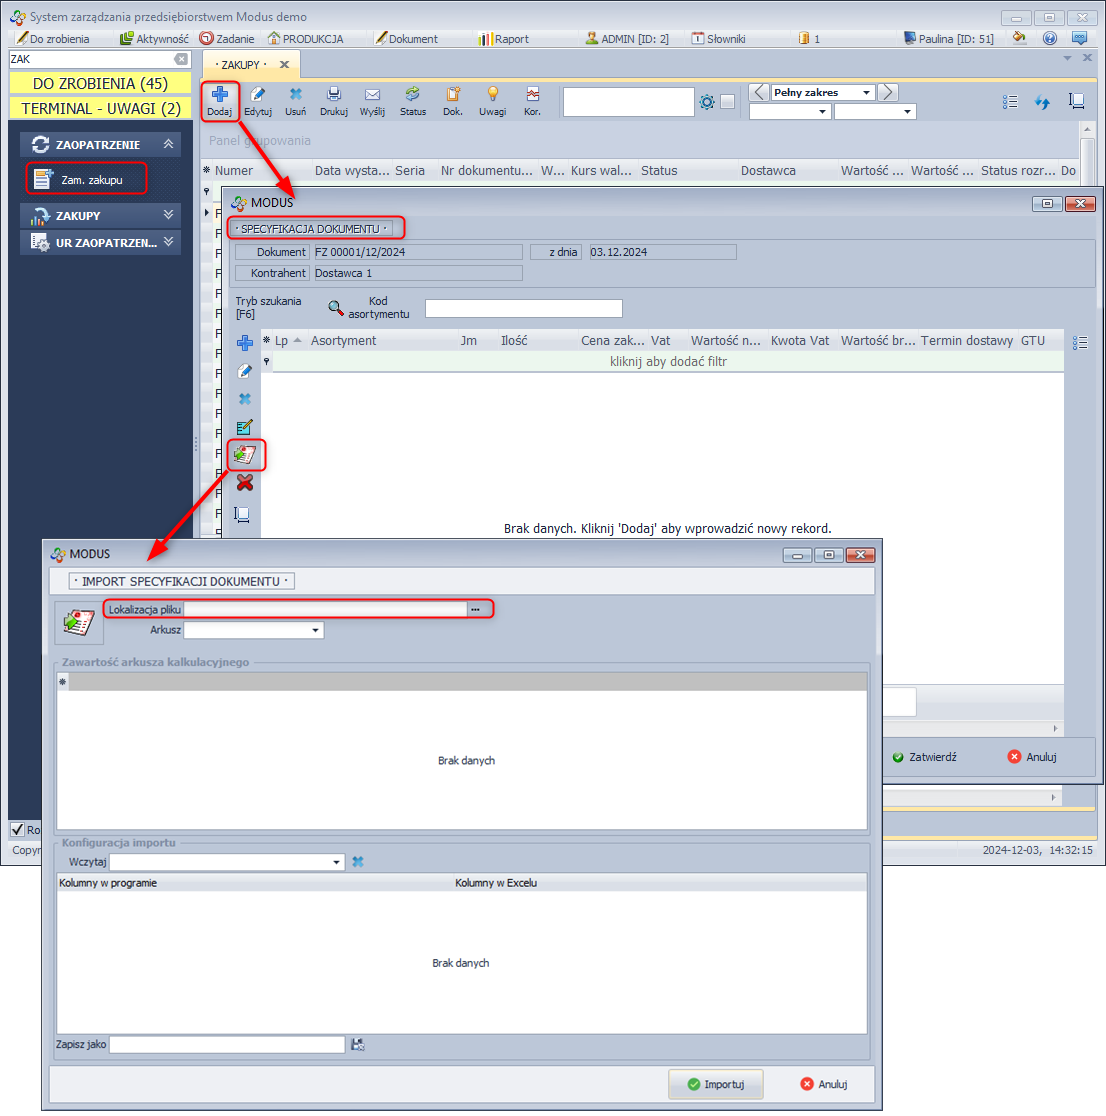Open the Słowniki menu
1106x1116 pixels.
coord(718,39)
